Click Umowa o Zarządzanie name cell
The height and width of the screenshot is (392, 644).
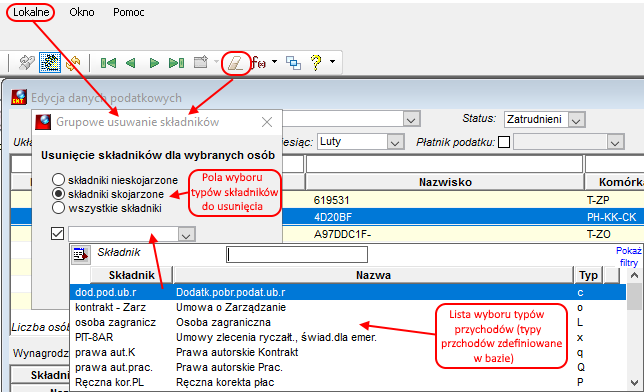click(x=231, y=307)
